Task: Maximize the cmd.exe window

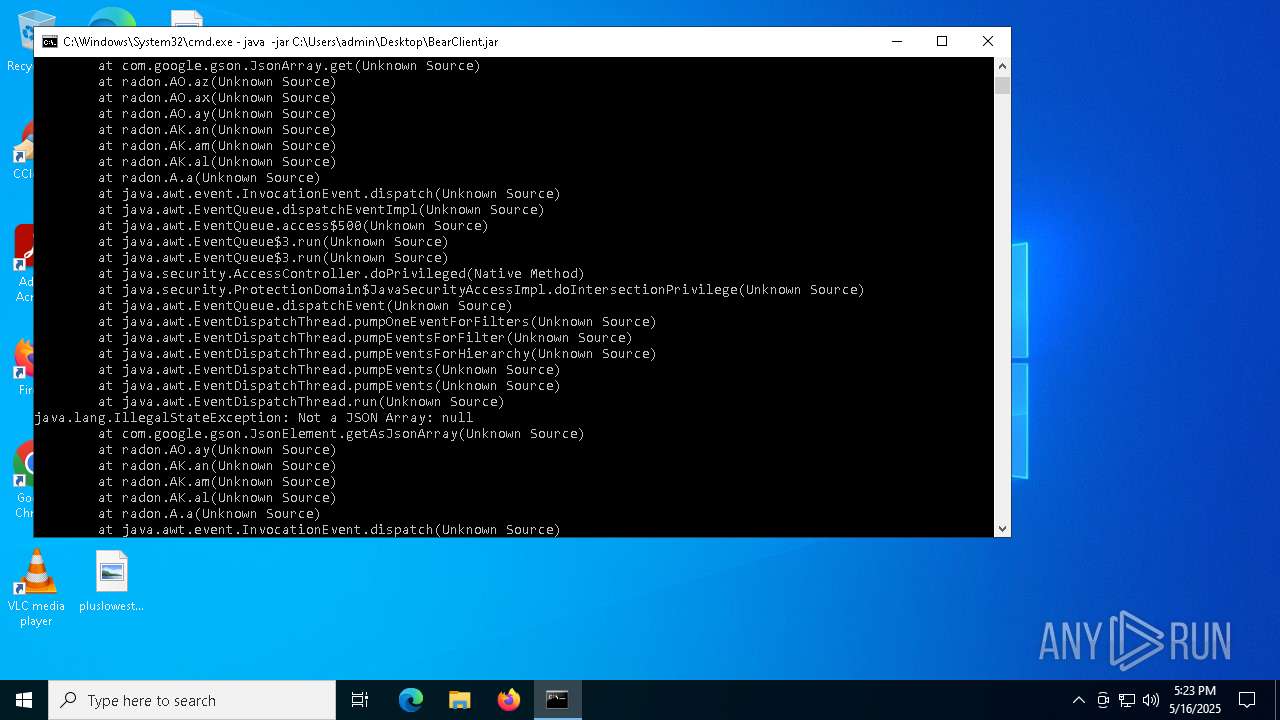Action: (x=942, y=41)
